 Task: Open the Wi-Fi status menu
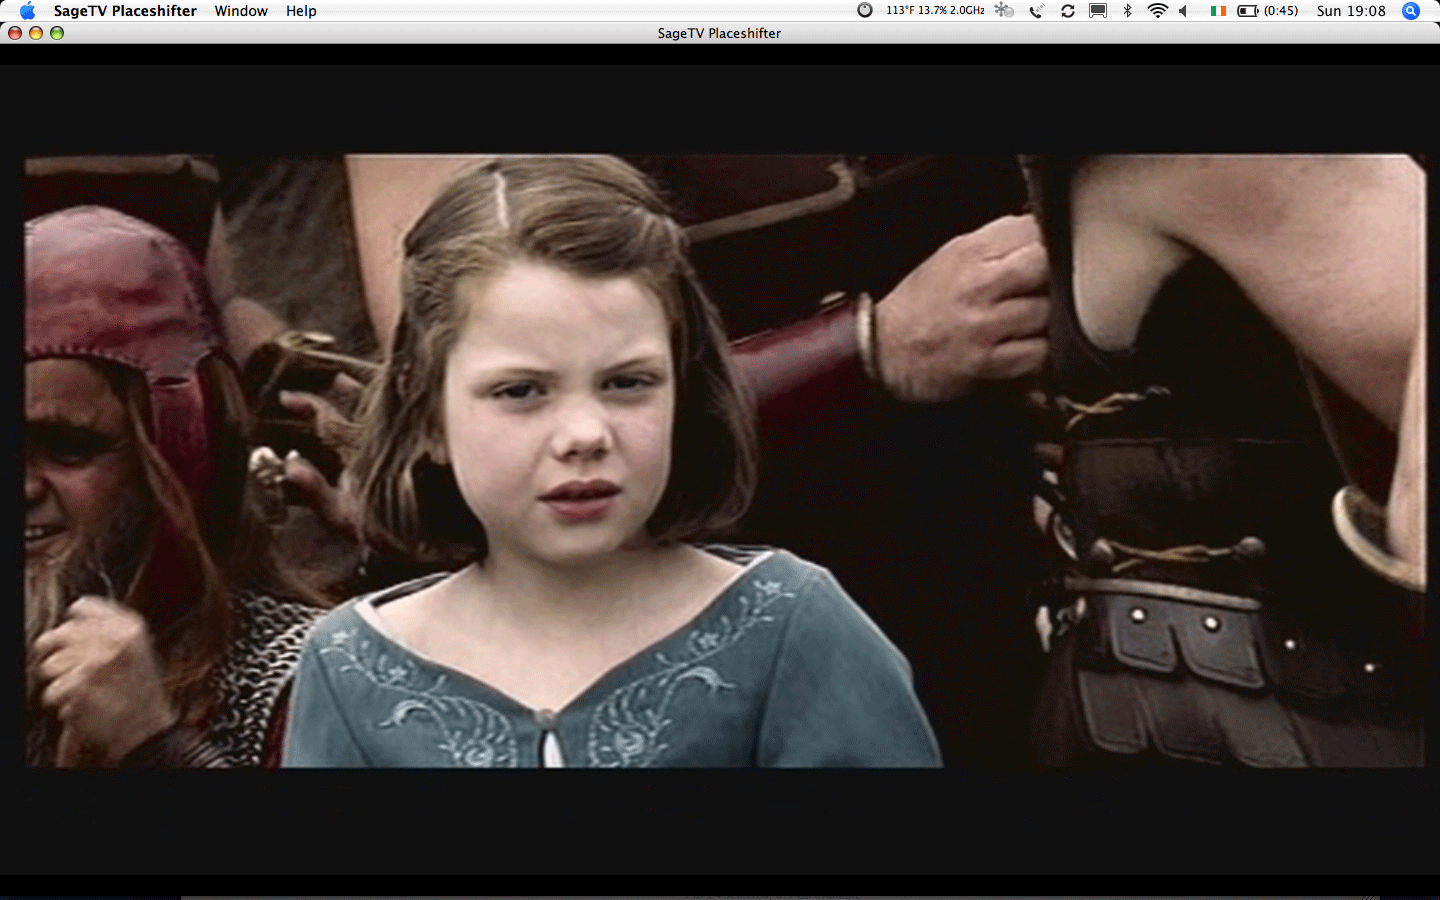[x=1157, y=11]
